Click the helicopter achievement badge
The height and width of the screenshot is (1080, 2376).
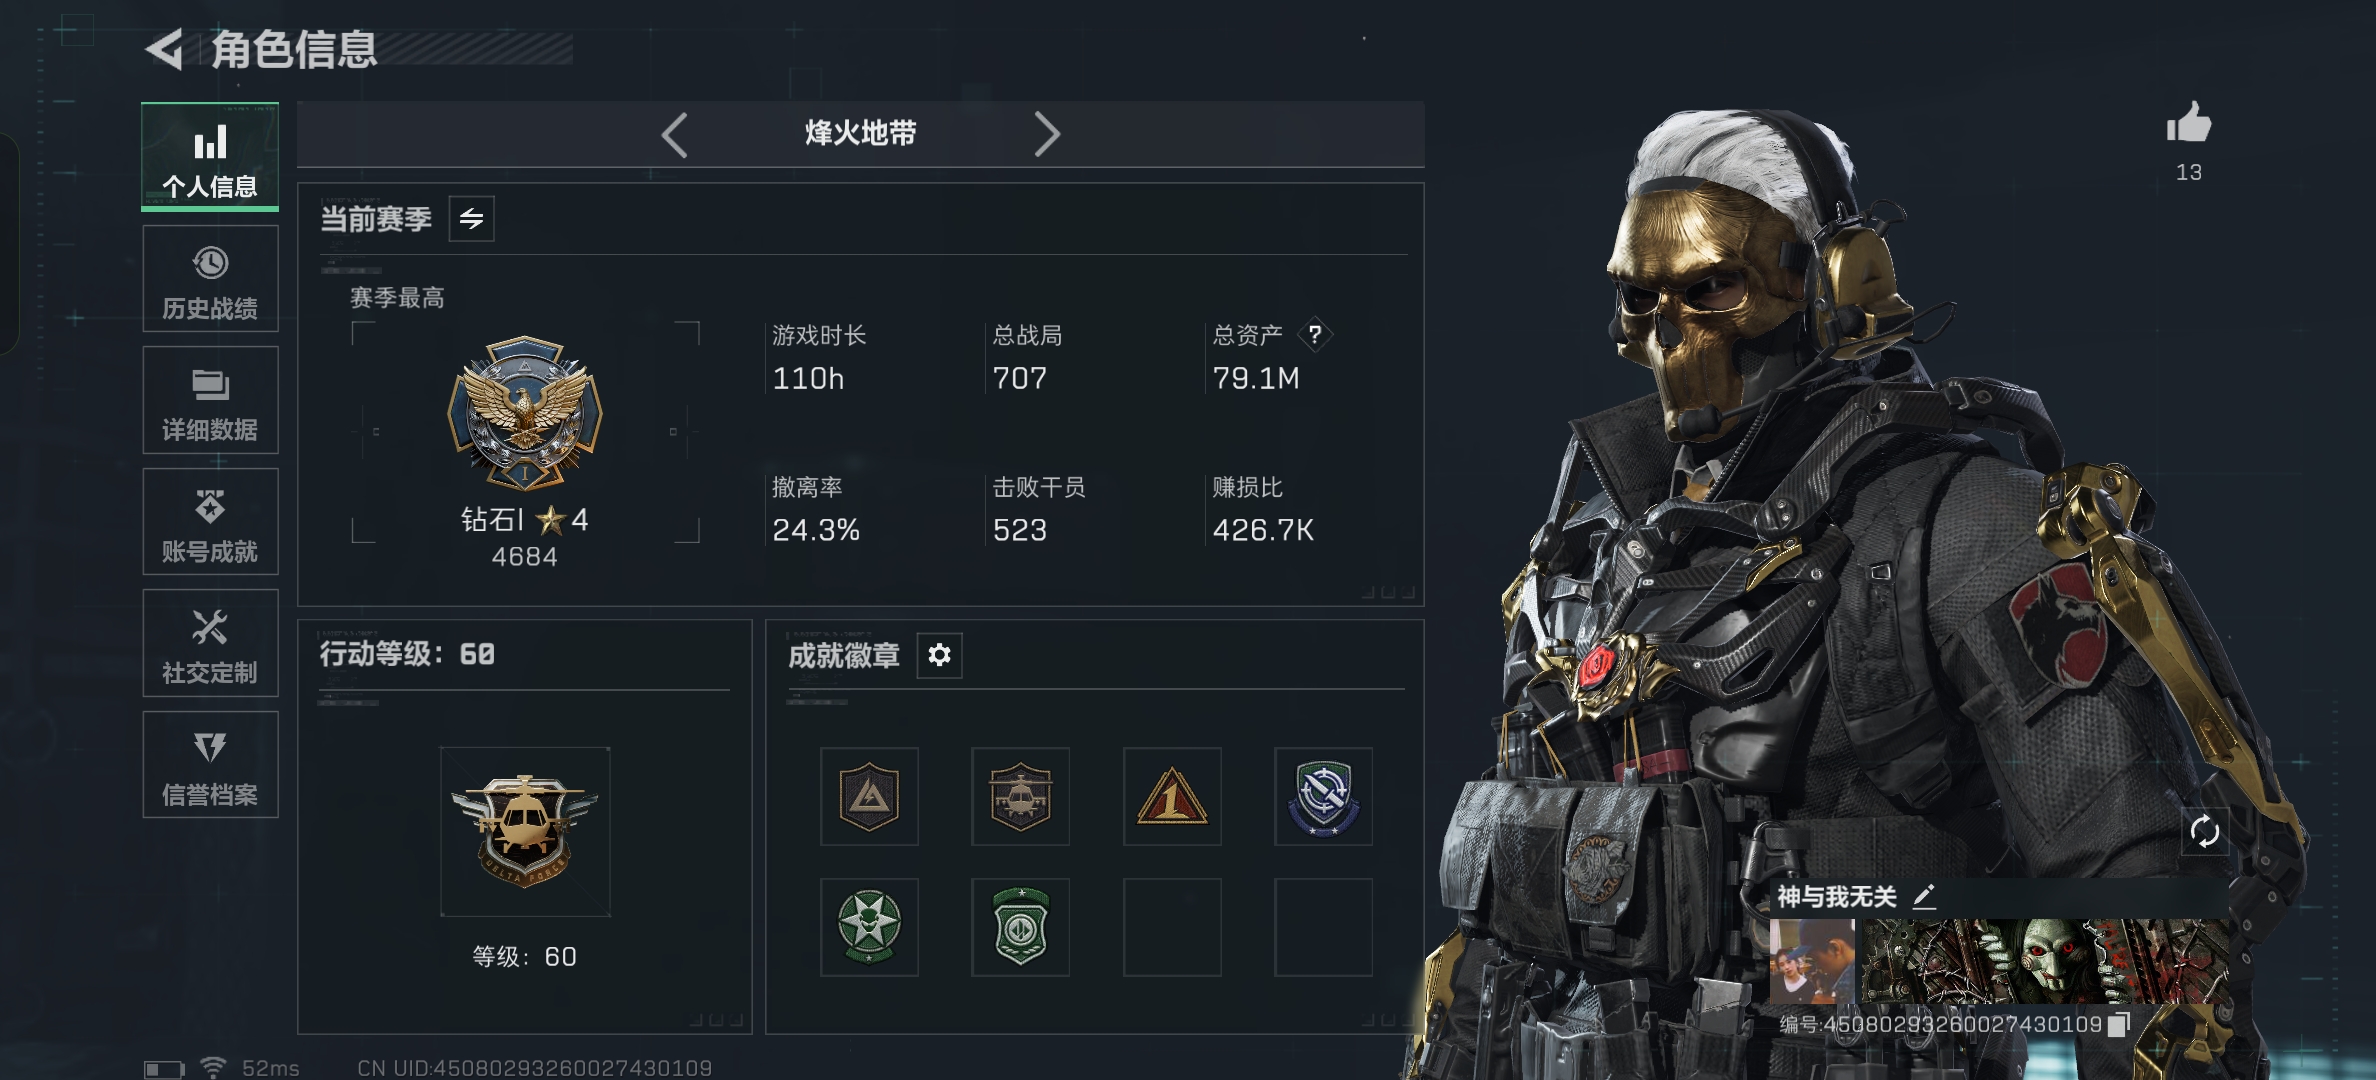coord(1020,796)
